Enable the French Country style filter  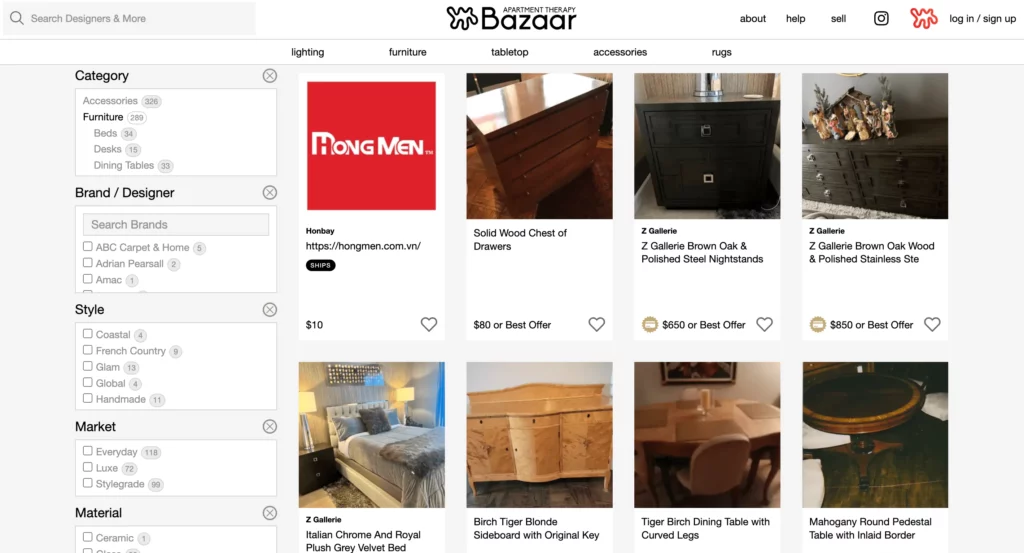[88, 350]
